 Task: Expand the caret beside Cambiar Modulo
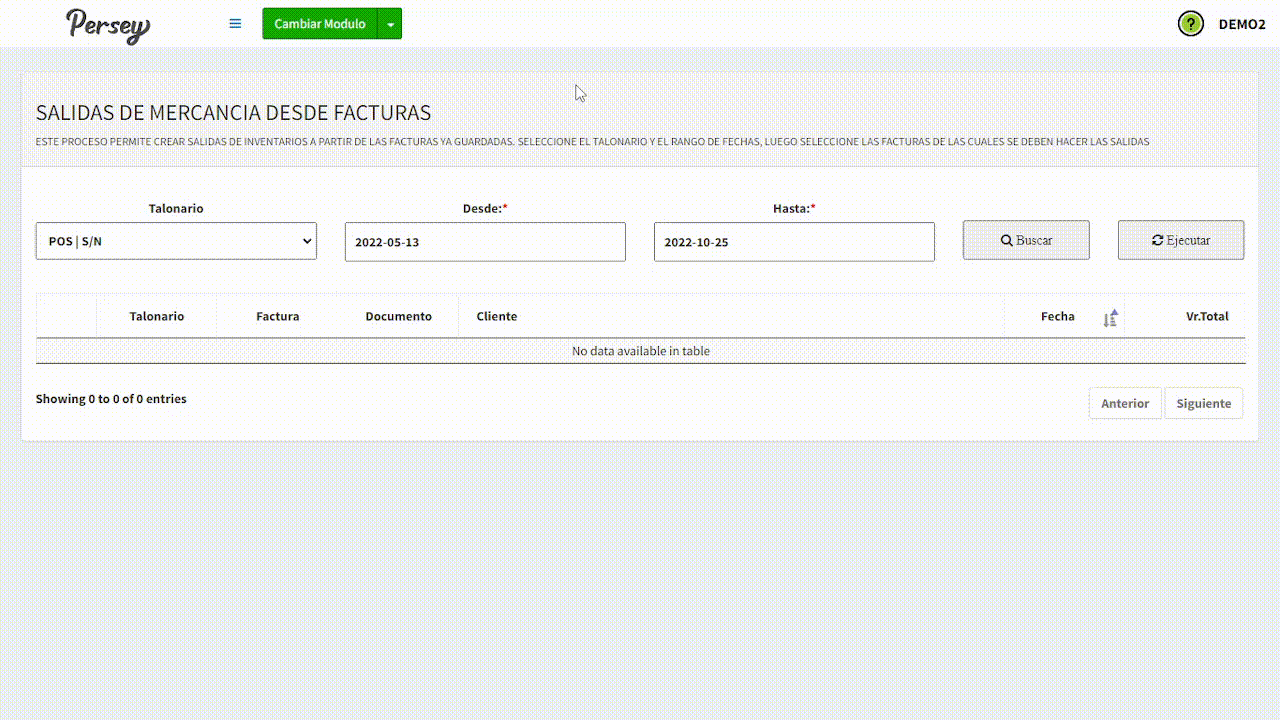390,24
